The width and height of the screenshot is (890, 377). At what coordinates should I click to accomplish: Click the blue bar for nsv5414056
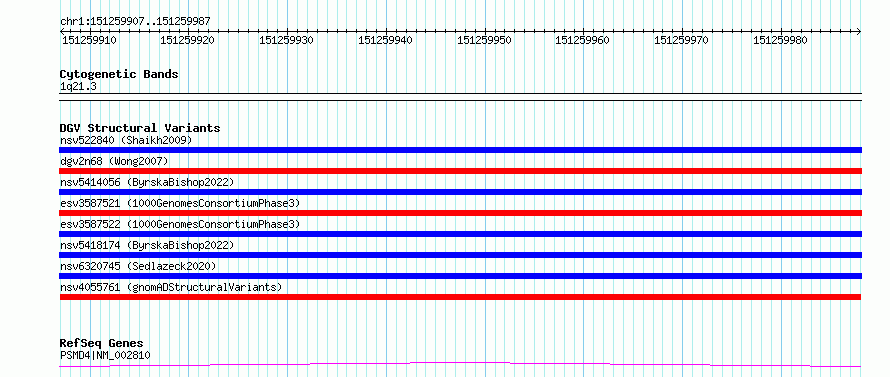460,192
